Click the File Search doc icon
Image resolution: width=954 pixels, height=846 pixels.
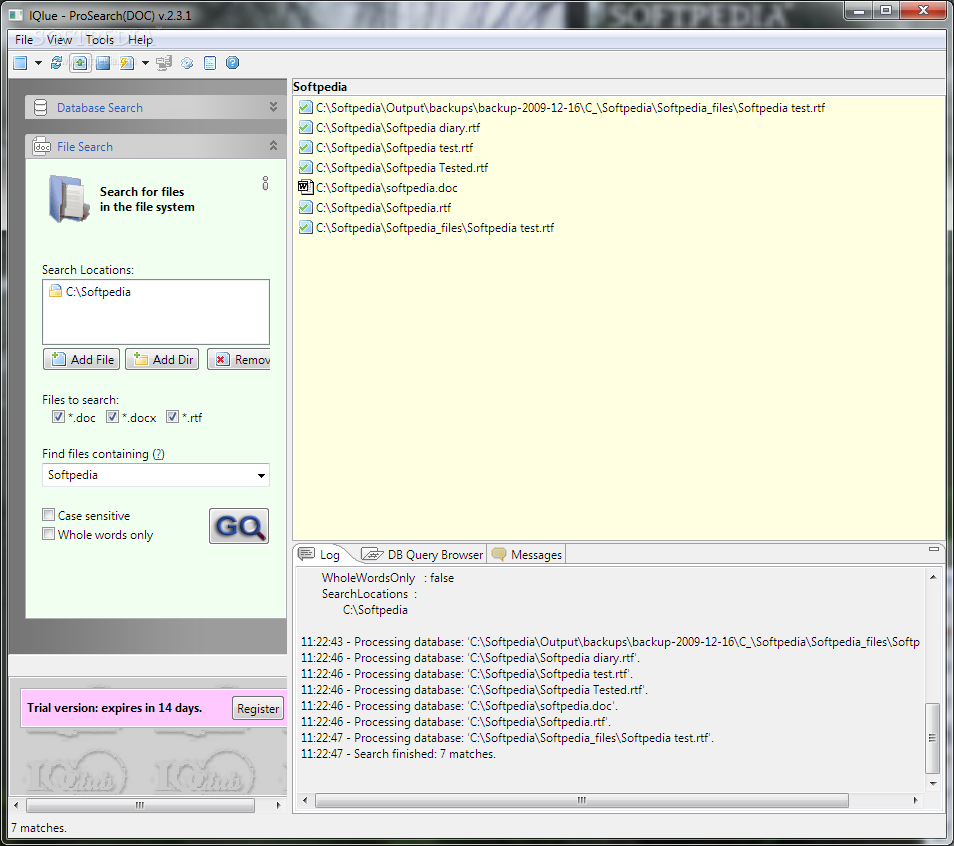(x=41, y=147)
